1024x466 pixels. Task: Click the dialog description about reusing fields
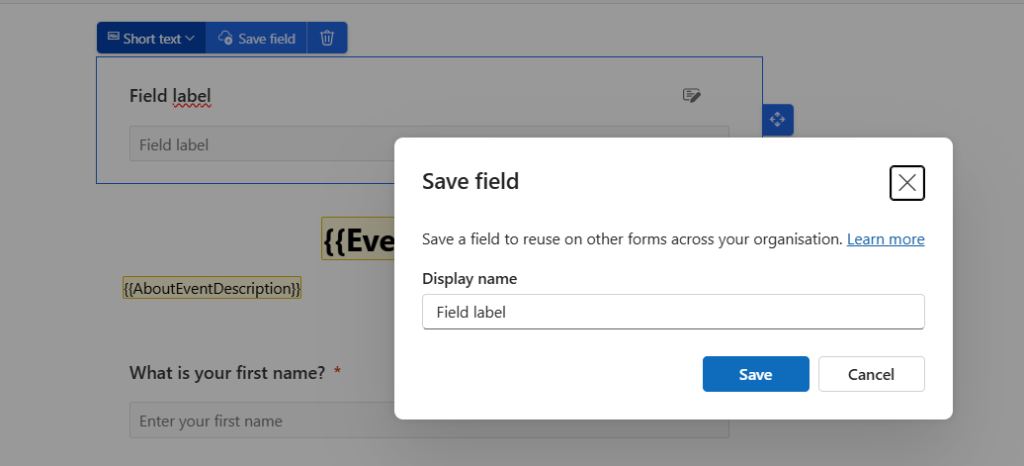(631, 240)
